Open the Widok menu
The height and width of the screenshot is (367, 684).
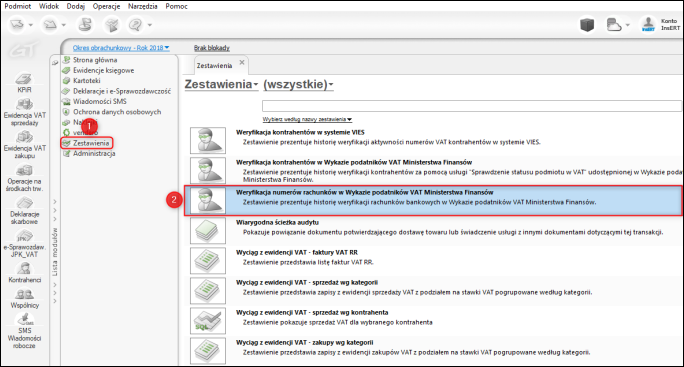49,6
